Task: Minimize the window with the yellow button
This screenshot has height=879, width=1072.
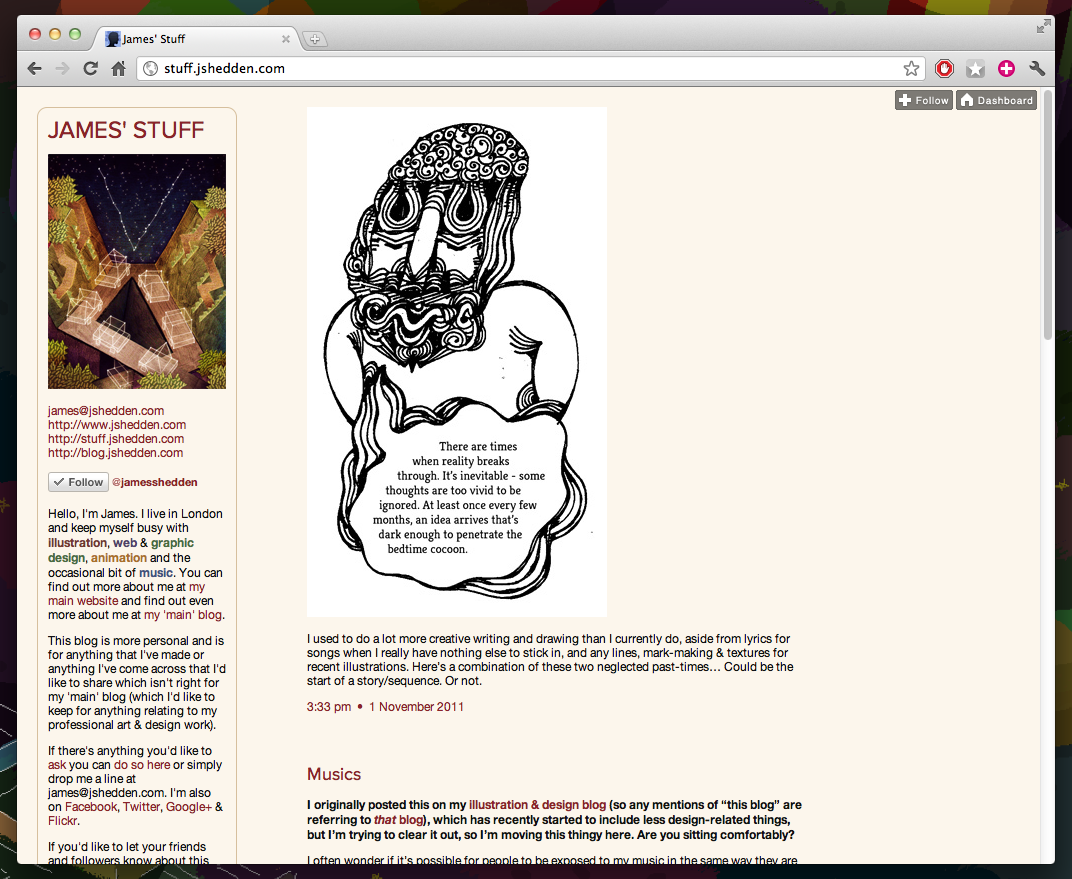Action: (x=55, y=34)
